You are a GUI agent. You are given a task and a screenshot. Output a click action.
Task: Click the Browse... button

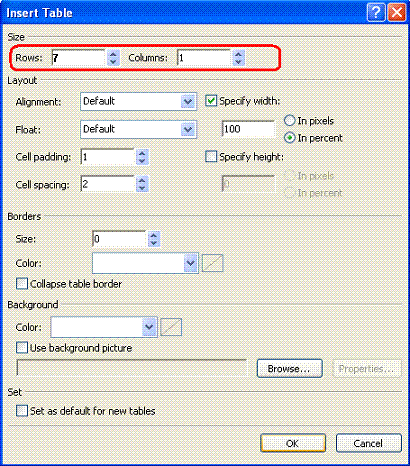pyautogui.click(x=290, y=368)
